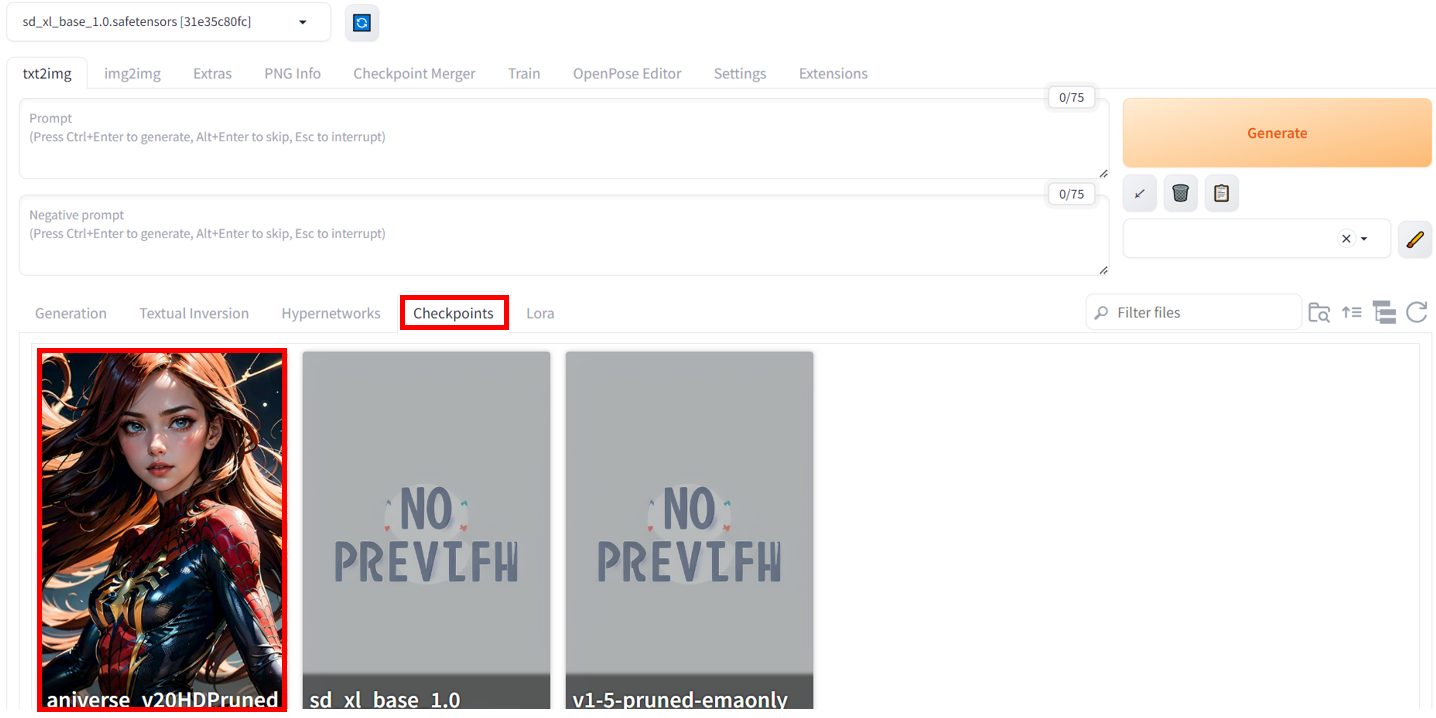The width and height of the screenshot is (1436, 718).
Task: Select the v1-5-pruned-emaonly checkpoint card
Action: pyautogui.click(x=689, y=530)
